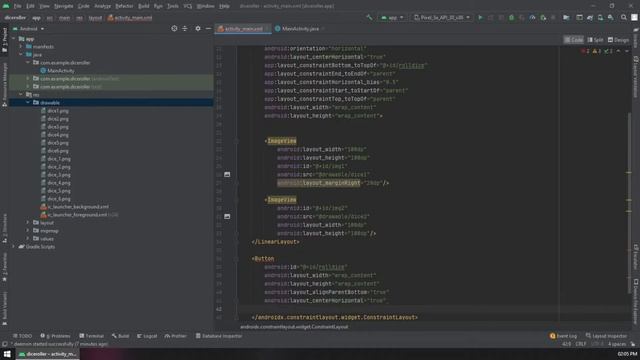This screenshot has height=360, width=640.
Task: Open the AVD Manager icon
Action: 600,18
